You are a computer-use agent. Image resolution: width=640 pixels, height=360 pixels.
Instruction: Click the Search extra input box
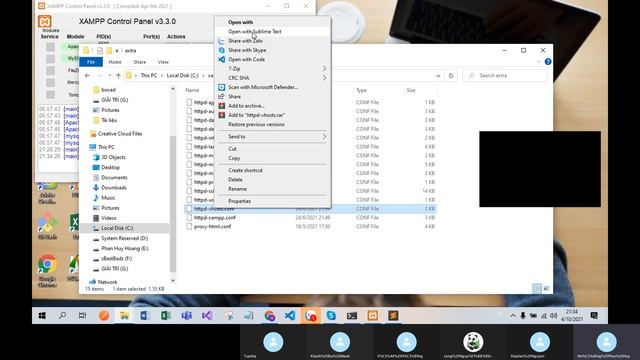(x=505, y=76)
